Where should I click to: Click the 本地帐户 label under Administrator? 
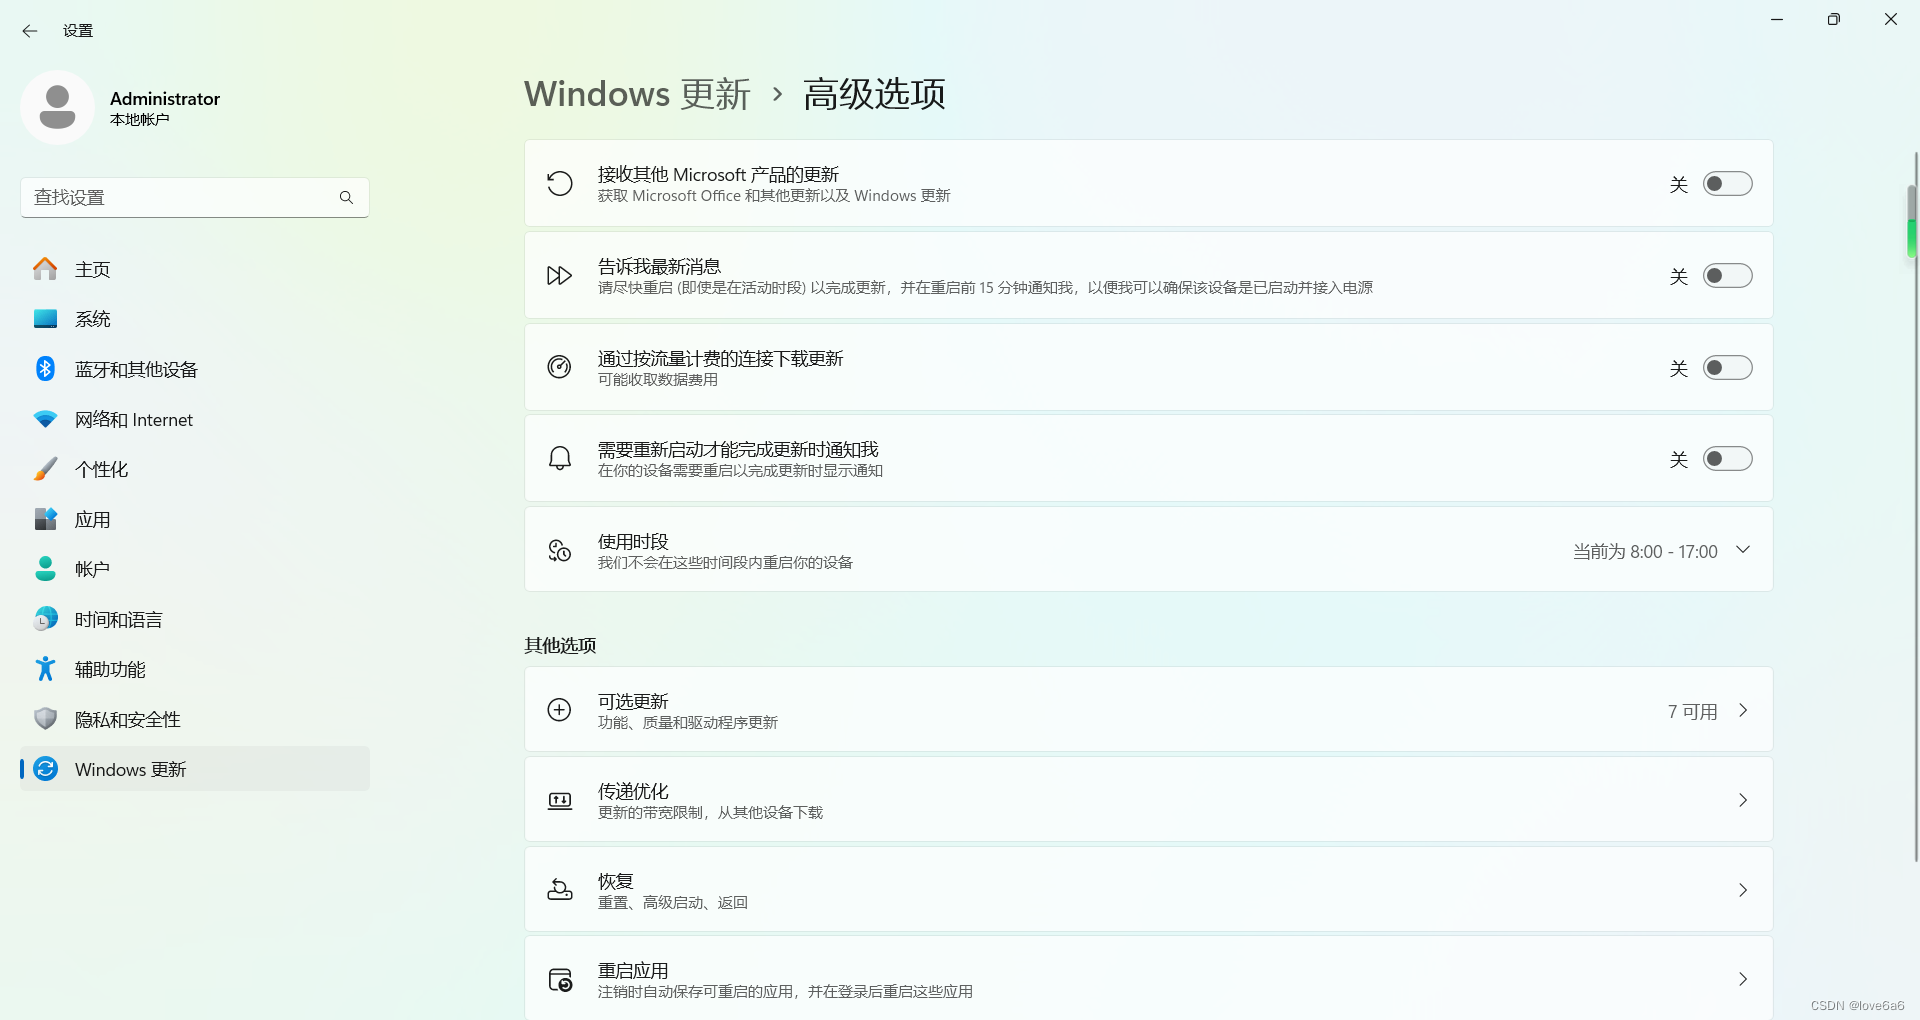pyautogui.click(x=140, y=120)
